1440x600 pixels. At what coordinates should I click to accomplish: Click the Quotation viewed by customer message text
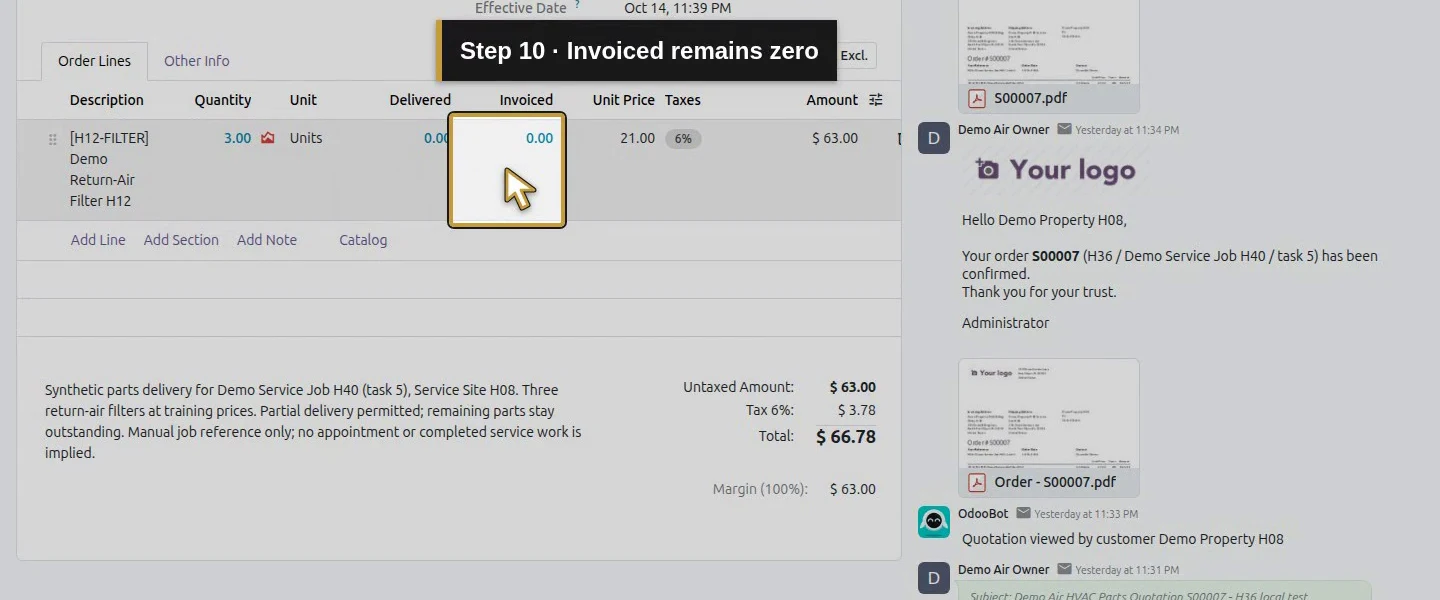coord(1123,539)
